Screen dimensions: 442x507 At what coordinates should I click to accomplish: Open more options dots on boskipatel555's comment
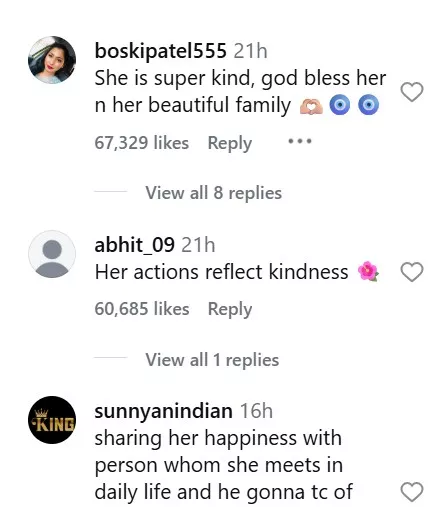coord(300,141)
